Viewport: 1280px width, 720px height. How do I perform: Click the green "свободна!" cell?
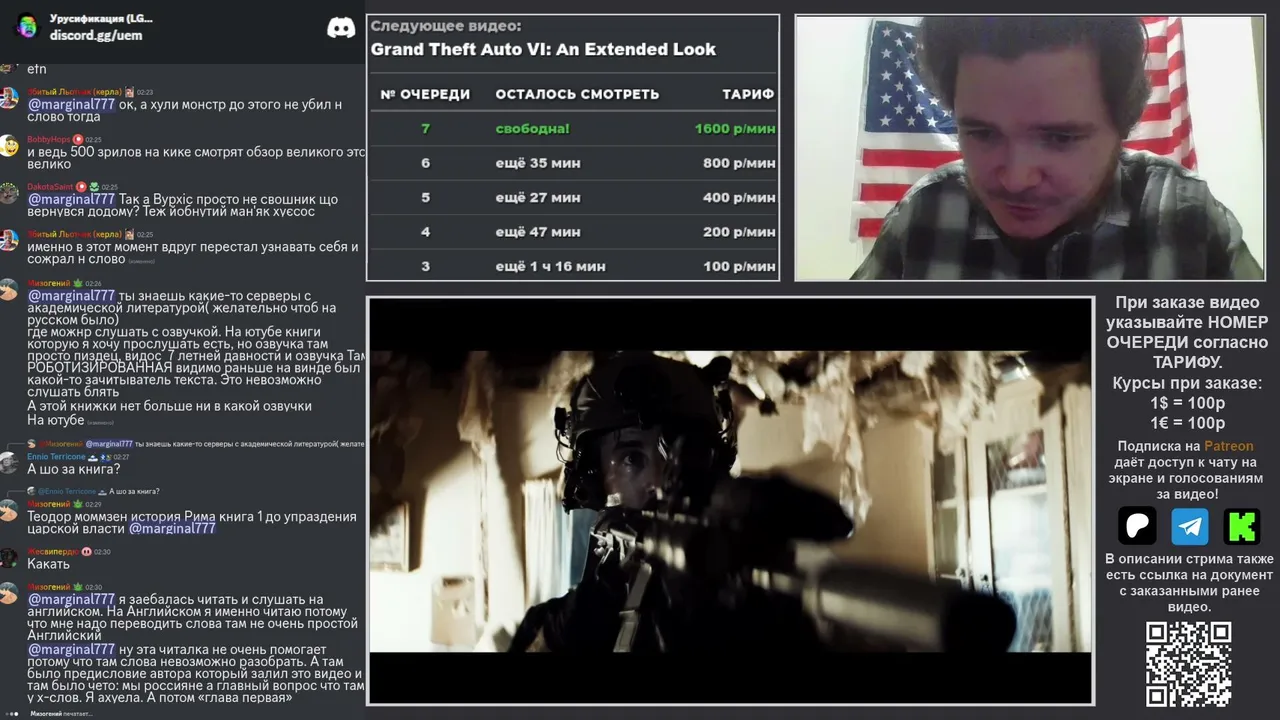coord(532,129)
